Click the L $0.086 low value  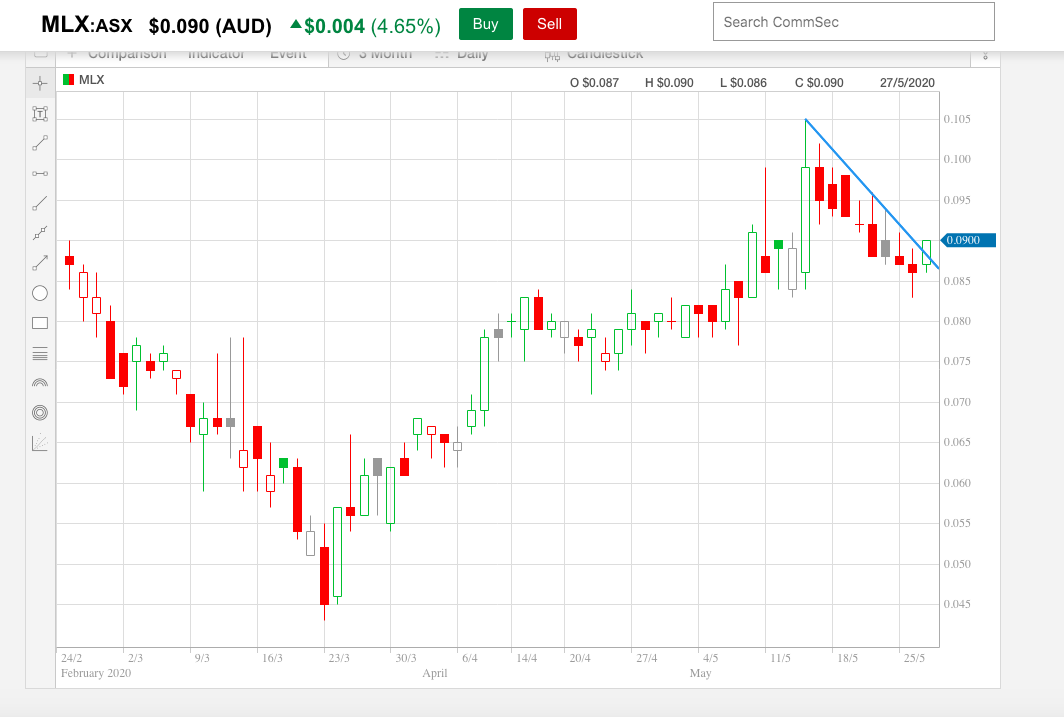tap(743, 83)
